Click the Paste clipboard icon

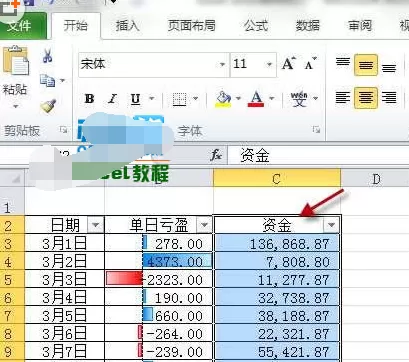click(x=16, y=60)
